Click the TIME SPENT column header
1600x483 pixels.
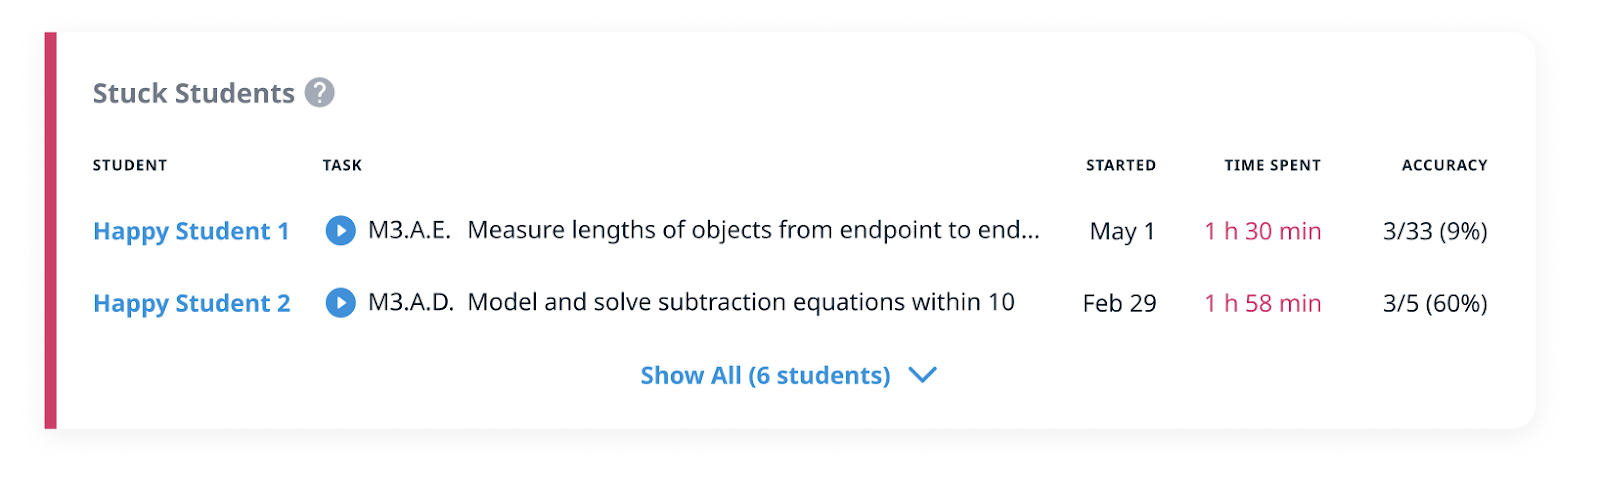[x=1272, y=165]
